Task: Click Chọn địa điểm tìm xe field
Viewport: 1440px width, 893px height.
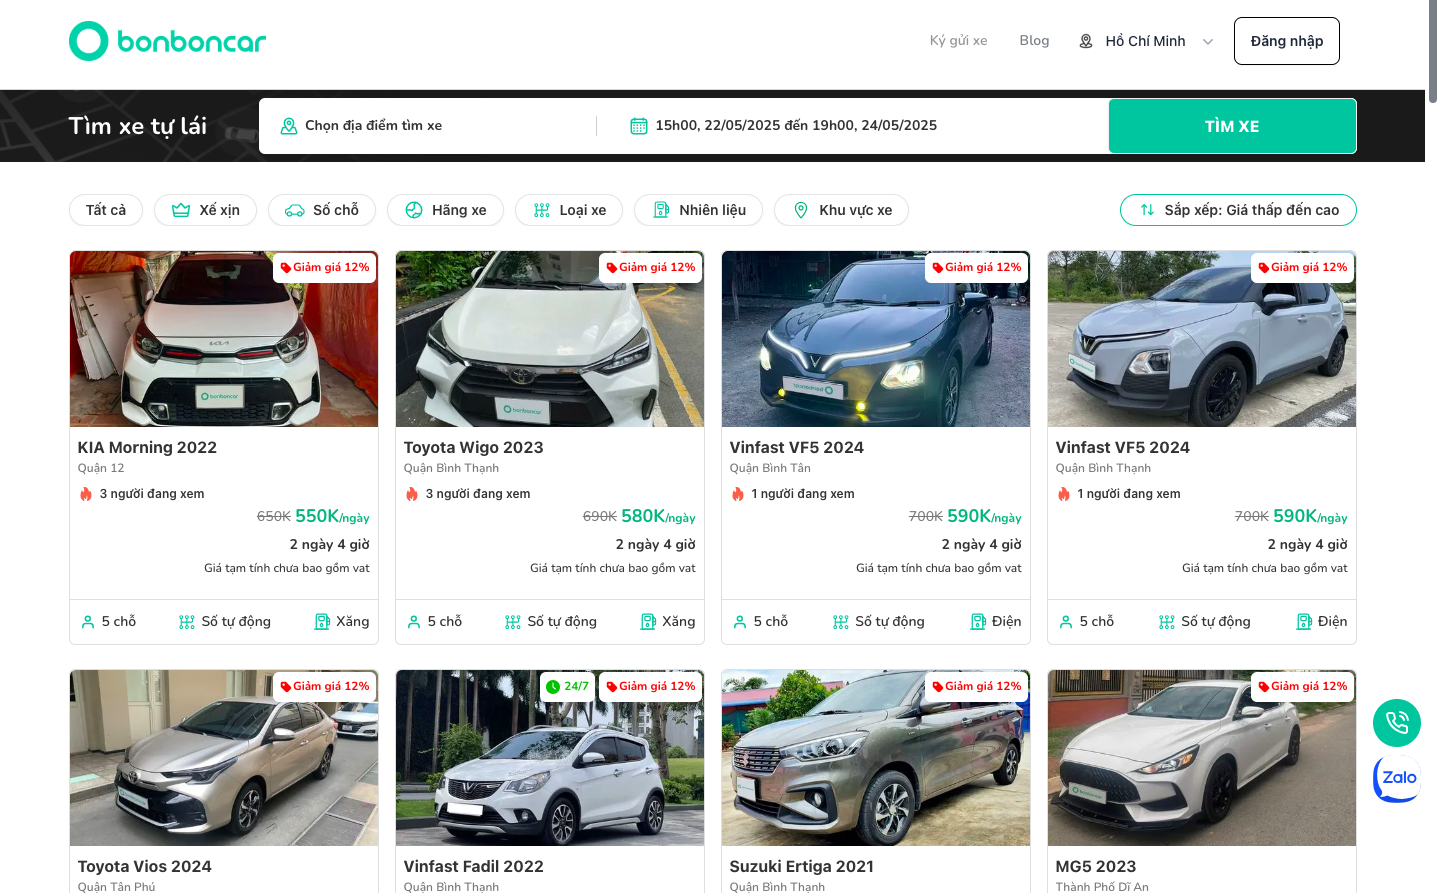Action: point(428,126)
